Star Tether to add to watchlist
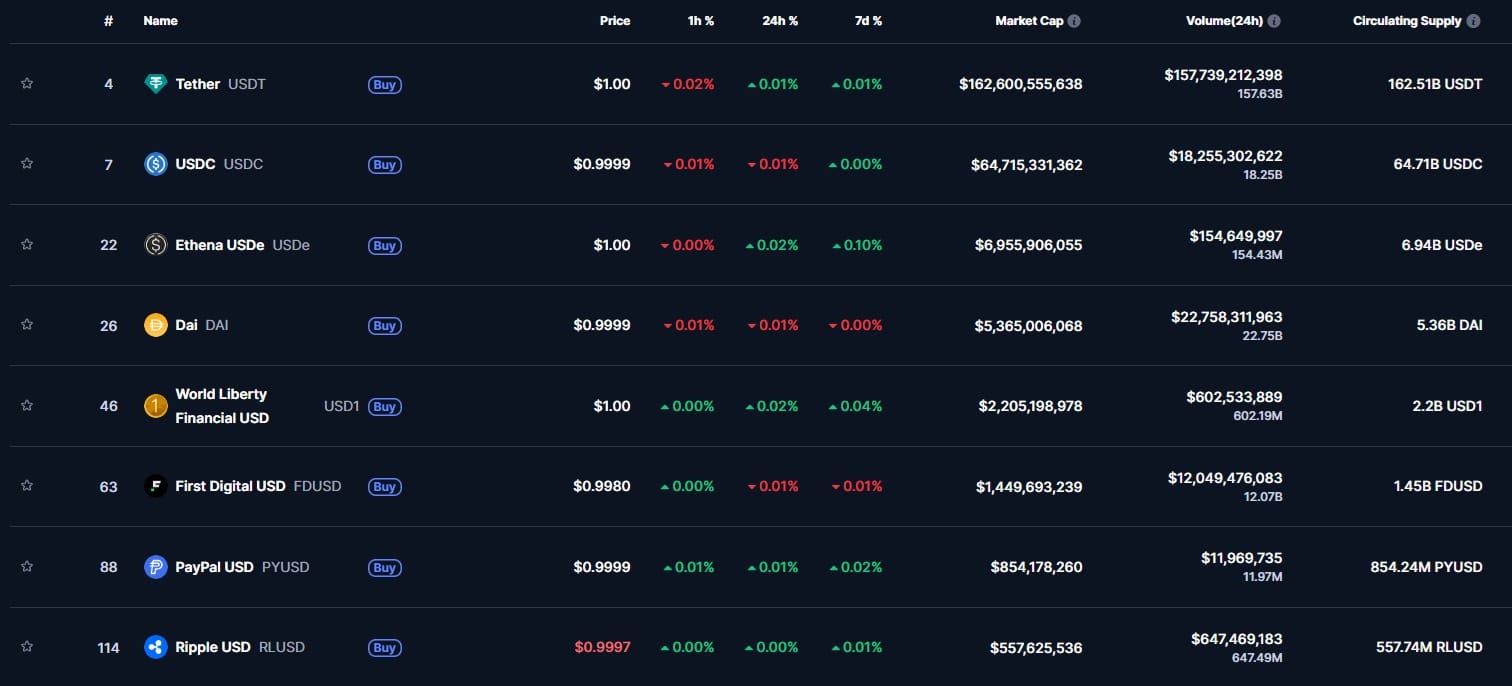 [27, 84]
